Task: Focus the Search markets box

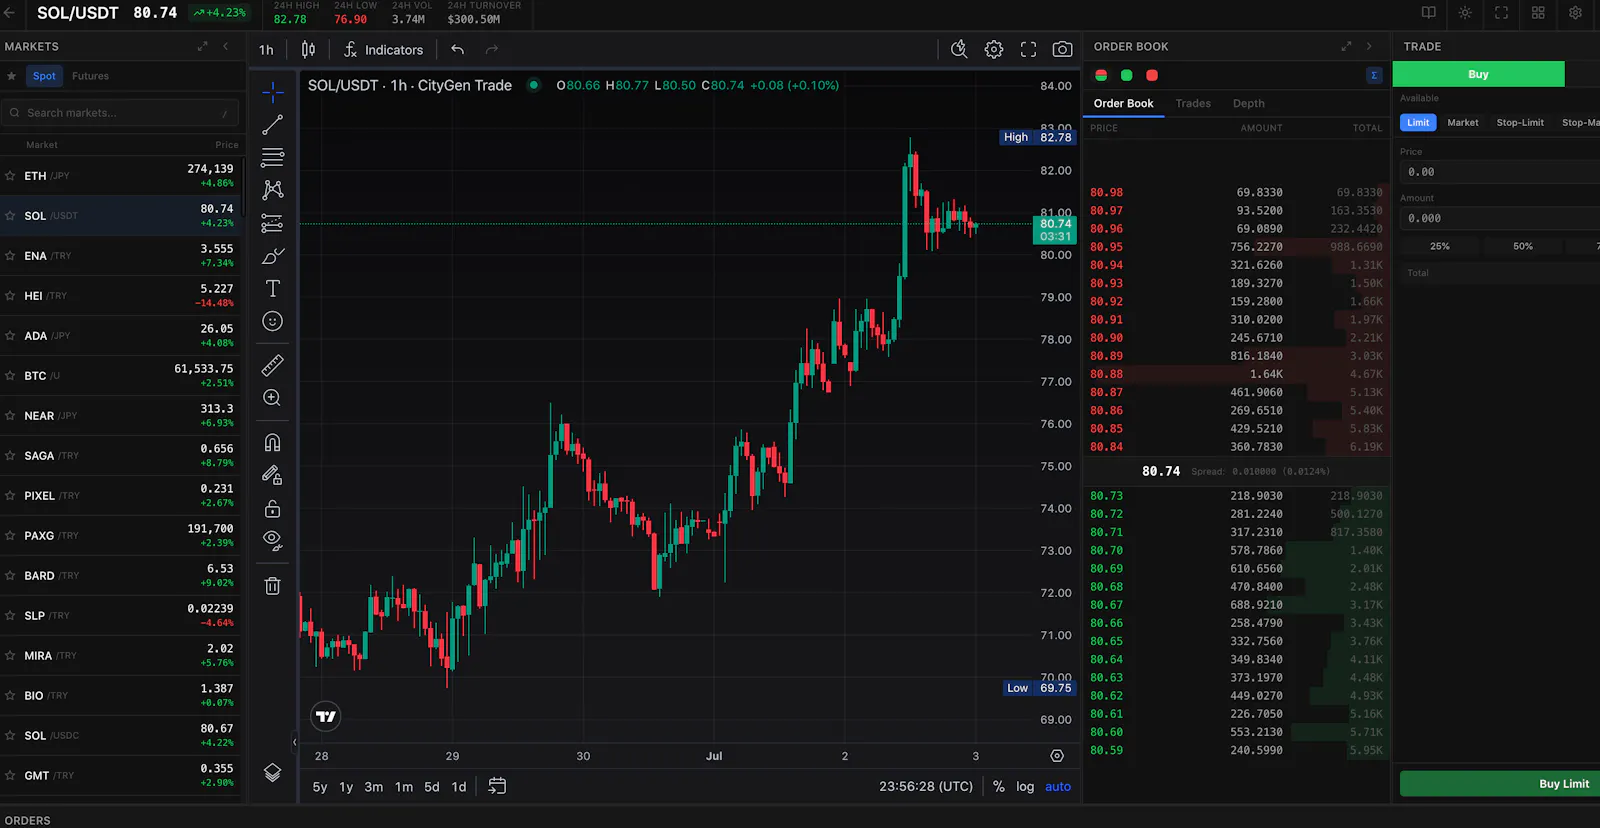Action: [120, 113]
